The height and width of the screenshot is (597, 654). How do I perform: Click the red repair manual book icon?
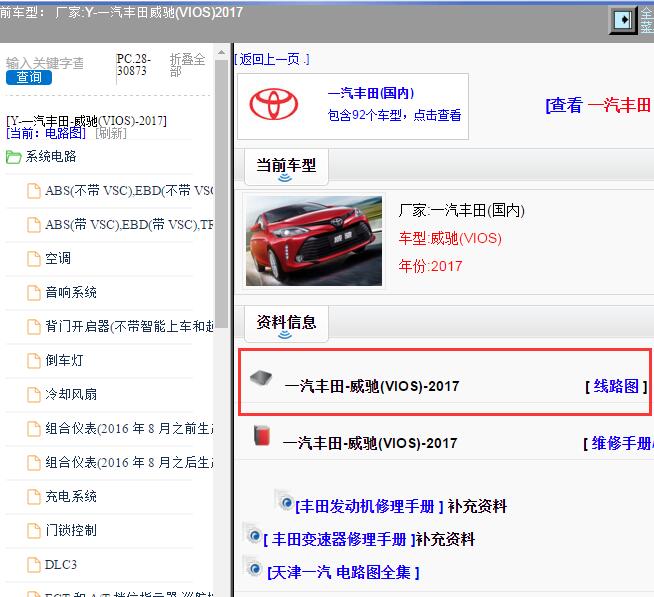pyautogui.click(x=262, y=436)
